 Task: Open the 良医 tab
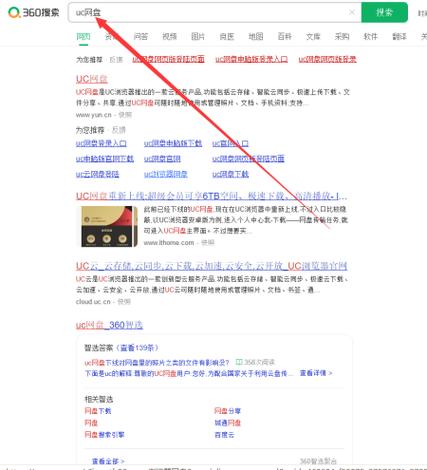[227, 36]
